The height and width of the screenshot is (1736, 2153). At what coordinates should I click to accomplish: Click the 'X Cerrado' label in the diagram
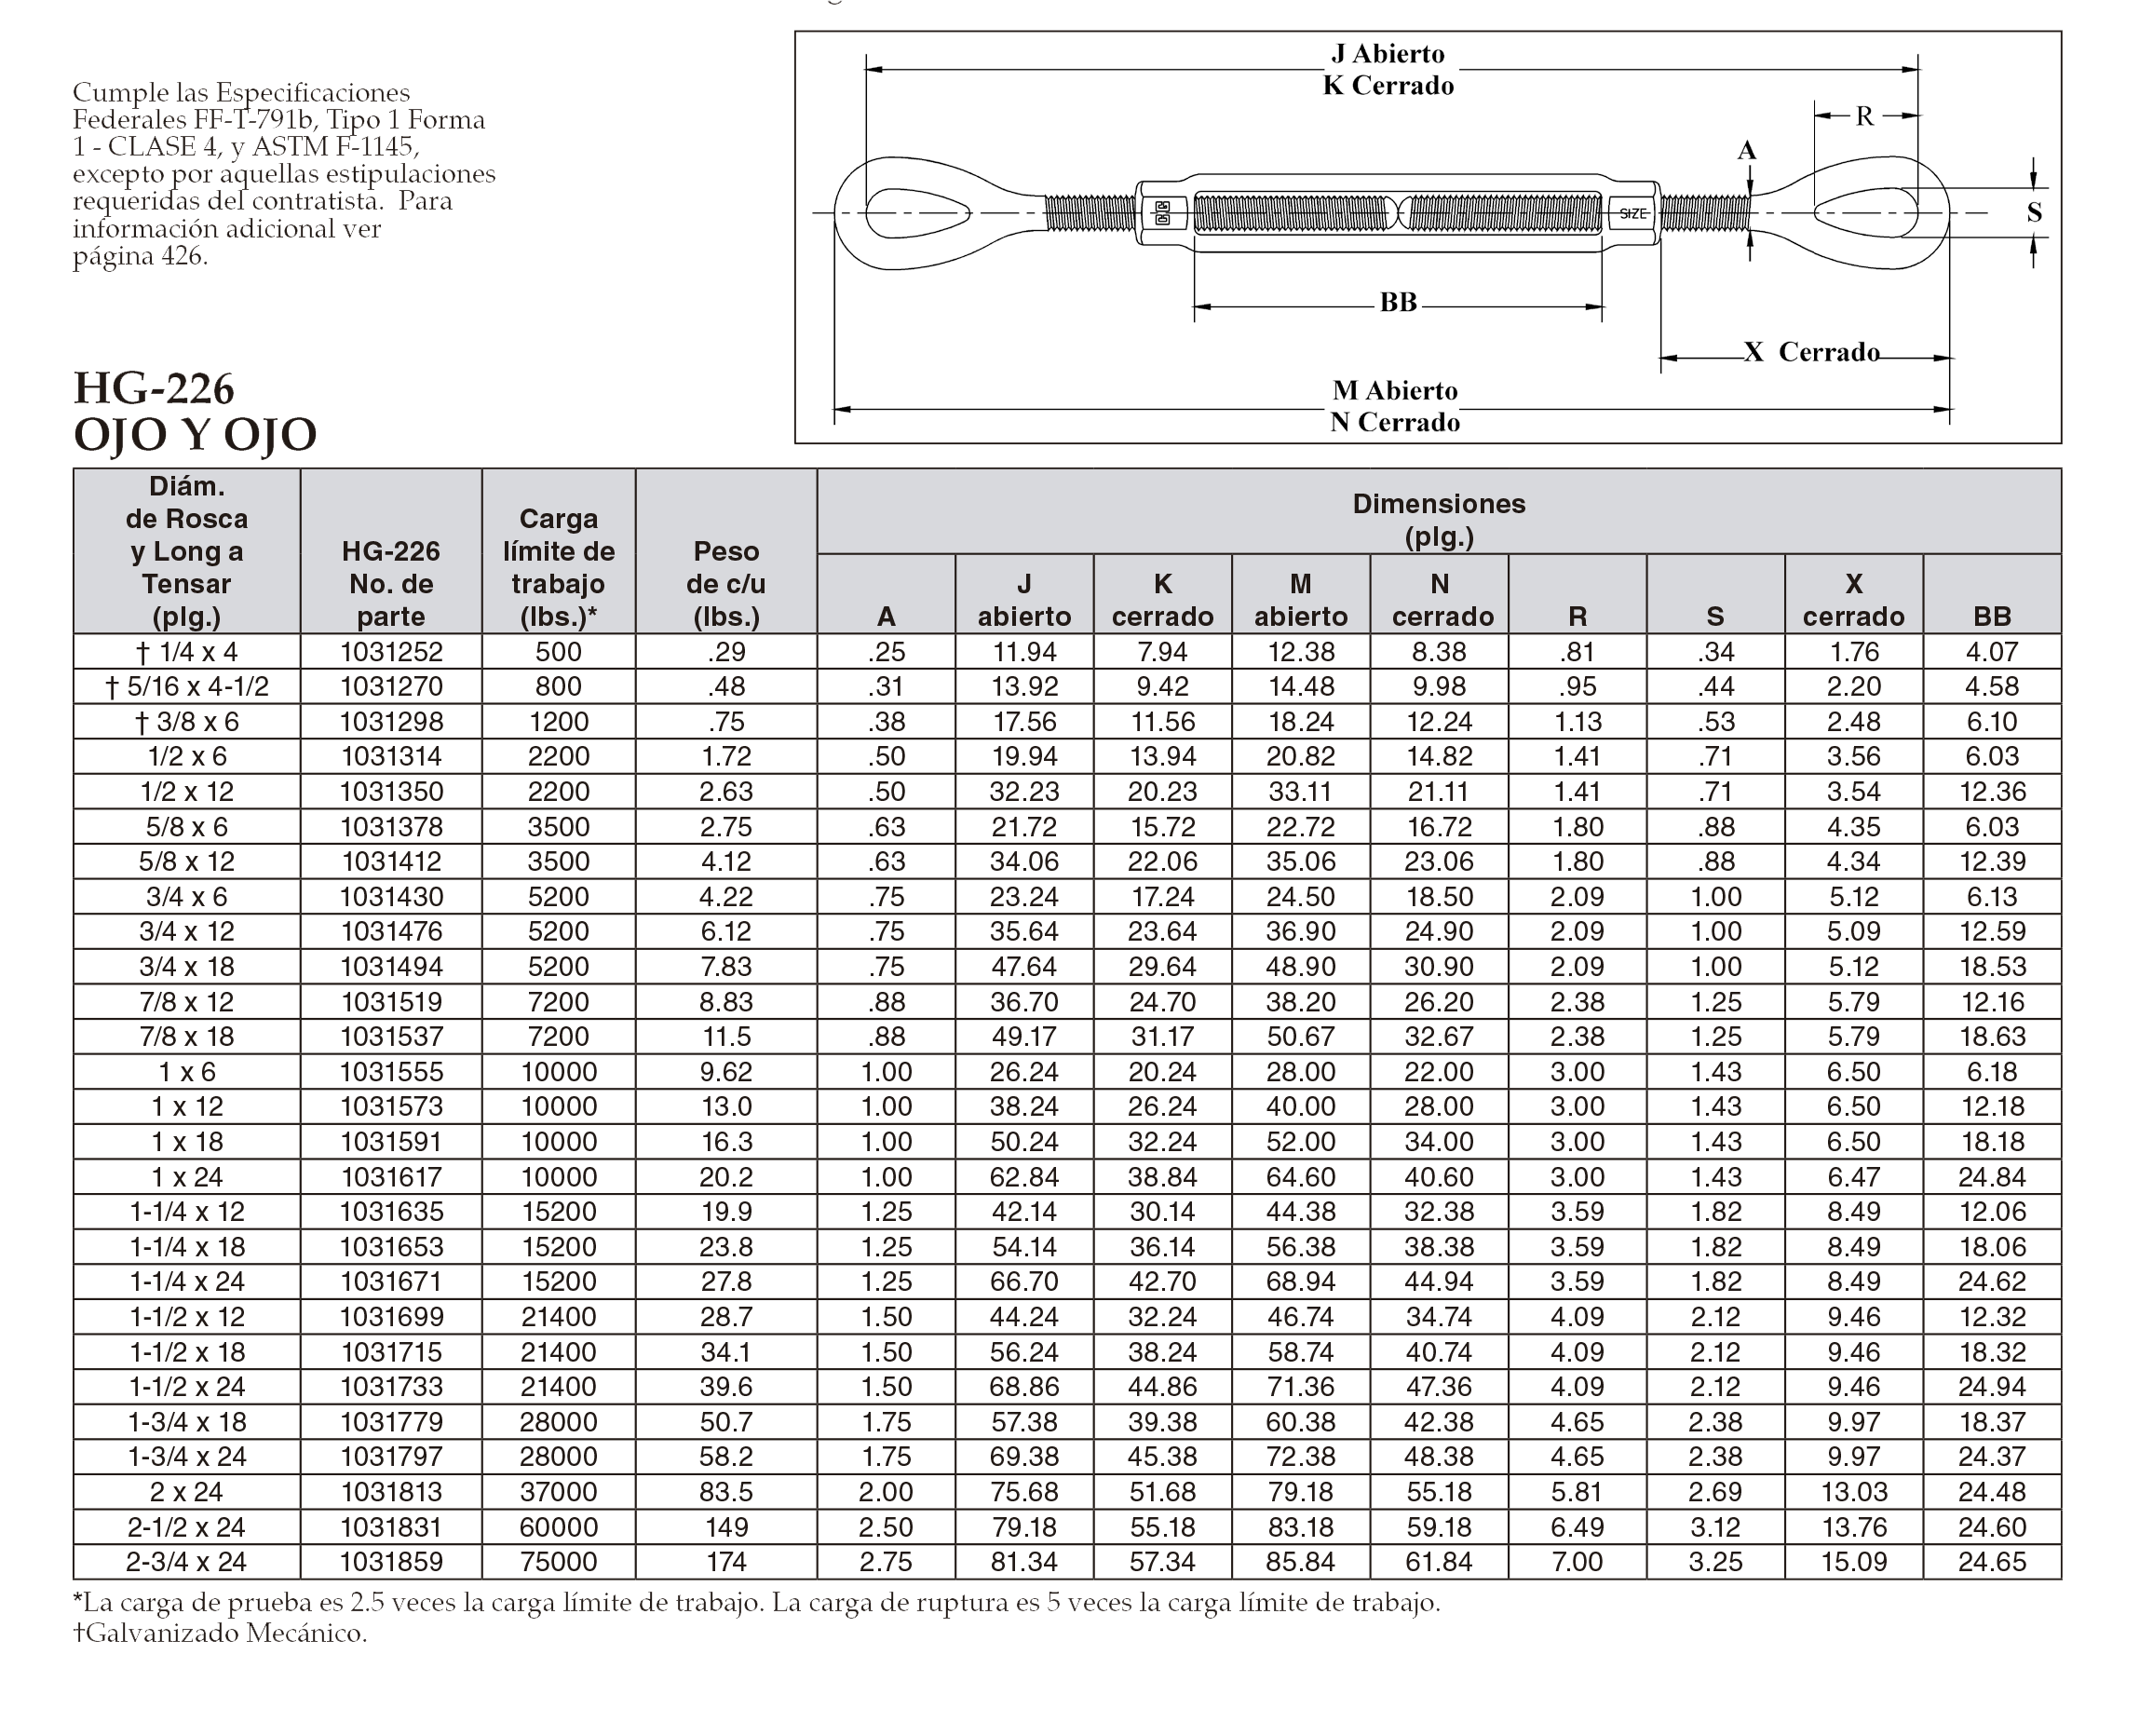click(1812, 352)
